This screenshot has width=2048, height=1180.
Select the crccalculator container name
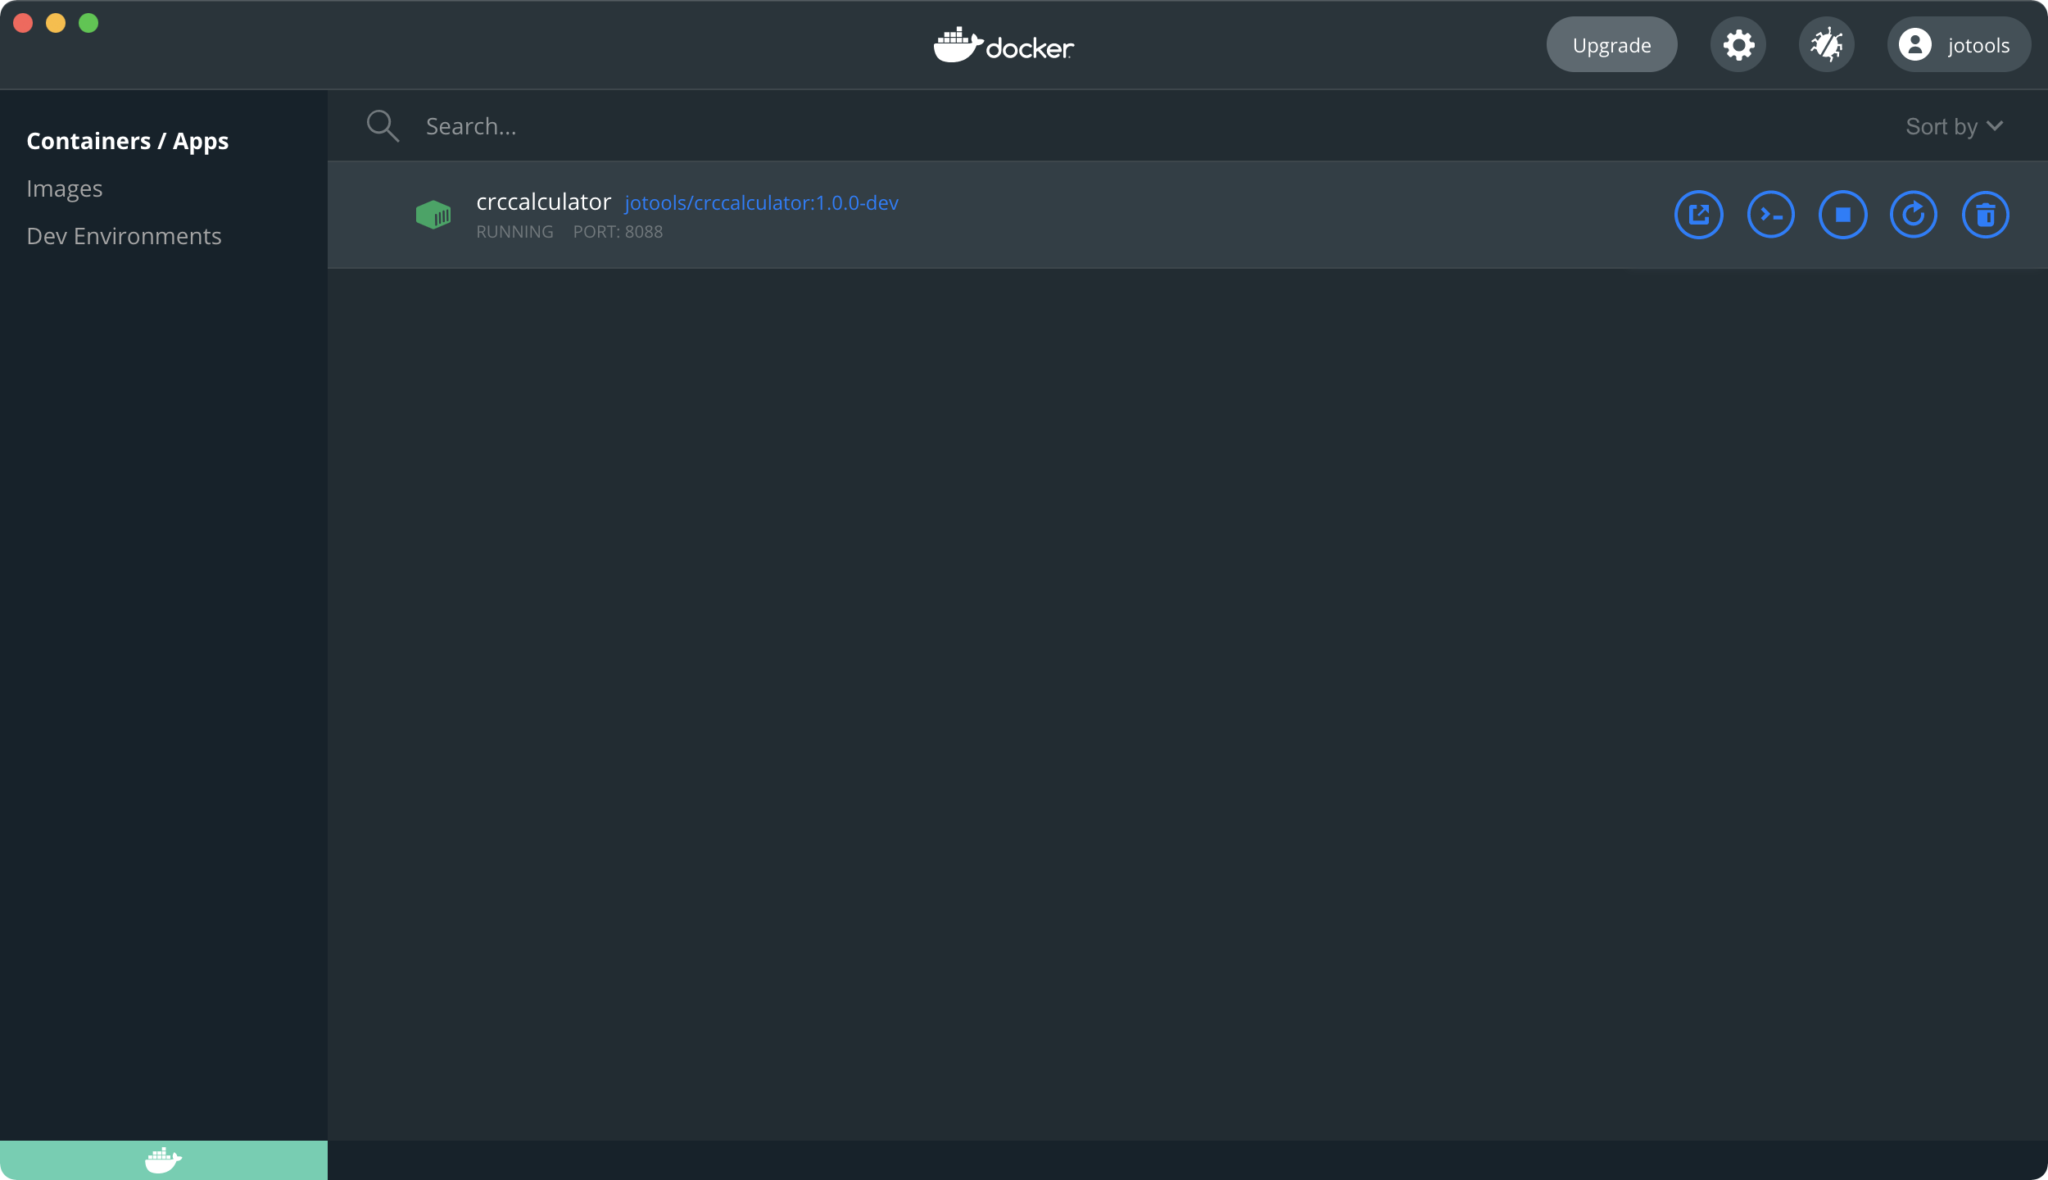(543, 202)
